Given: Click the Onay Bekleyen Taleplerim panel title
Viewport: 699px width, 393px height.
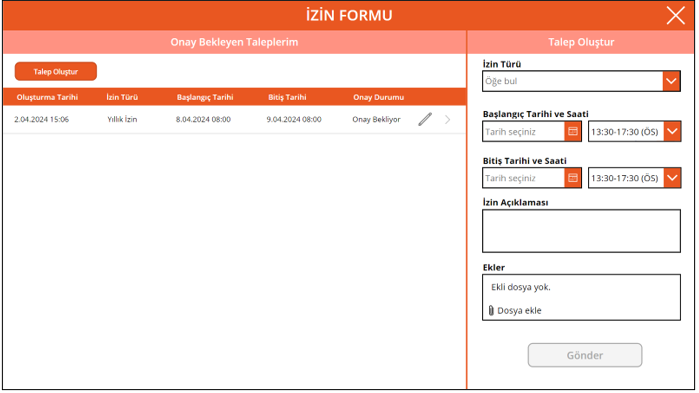Looking at the screenshot, I should pos(234,42).
